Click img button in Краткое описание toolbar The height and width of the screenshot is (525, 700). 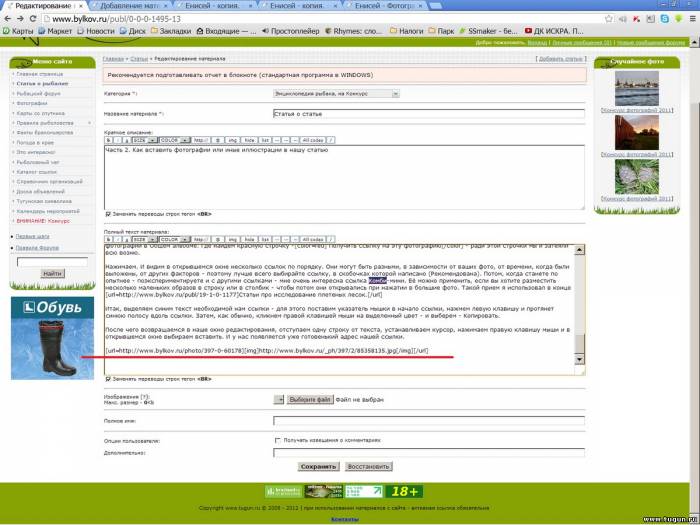[233, 140]
